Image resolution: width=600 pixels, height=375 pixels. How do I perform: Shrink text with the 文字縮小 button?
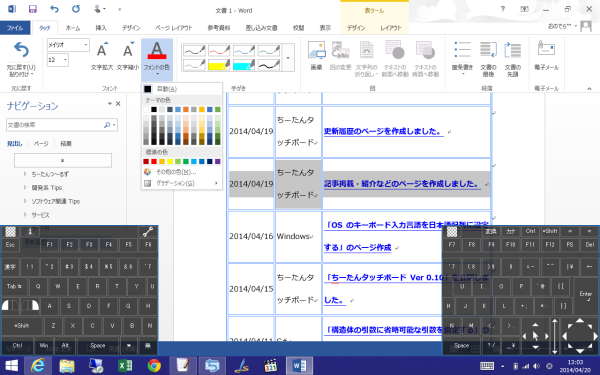pos(128,56)
